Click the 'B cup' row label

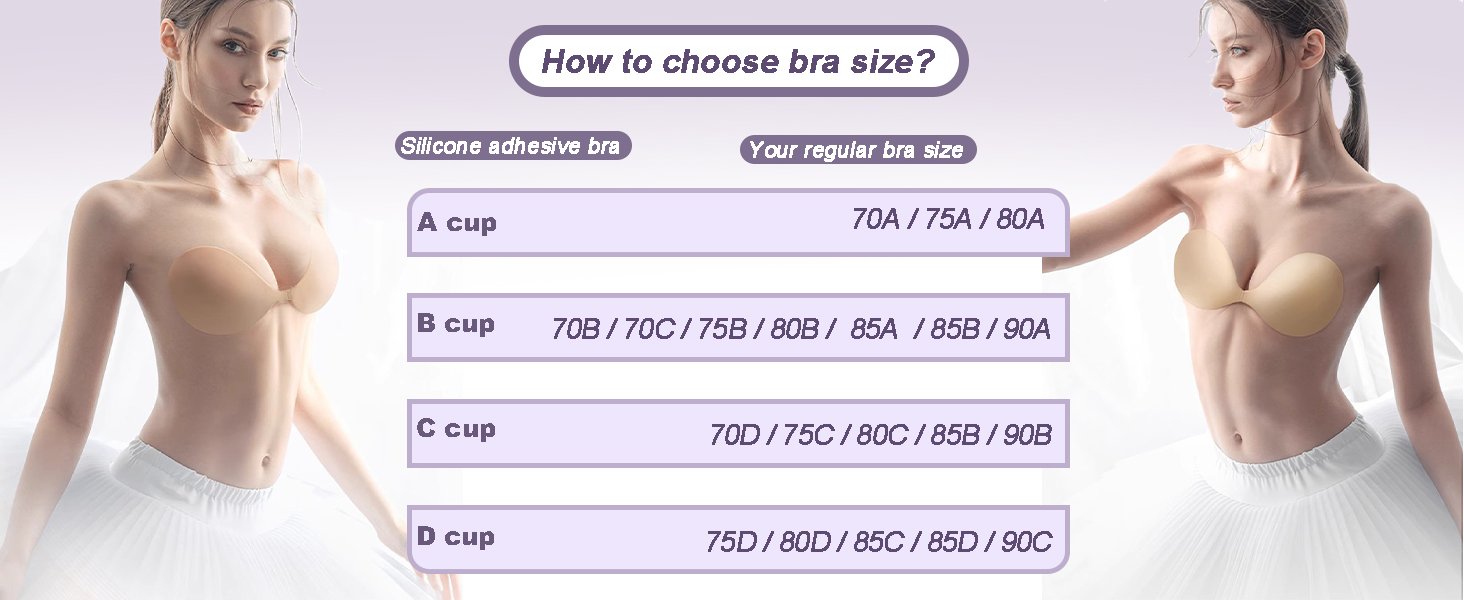click(x=456, y=324)
